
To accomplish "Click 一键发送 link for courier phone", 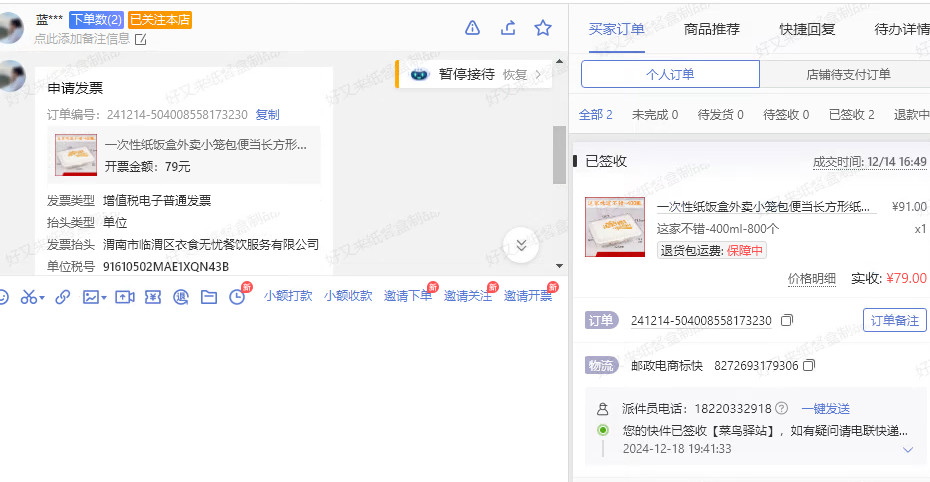I will point(825,408).
